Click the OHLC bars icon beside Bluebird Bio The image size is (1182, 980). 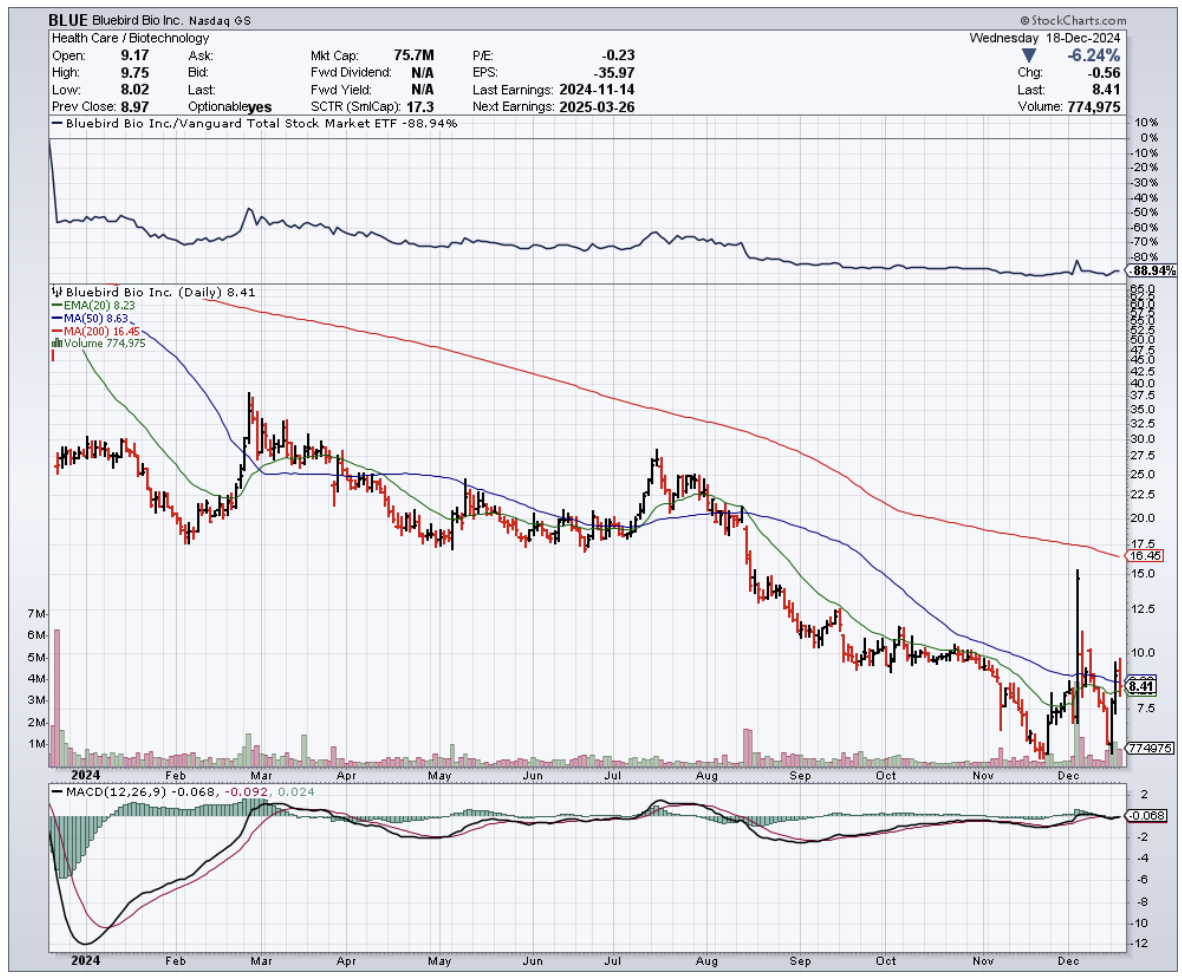coord(56,293)
